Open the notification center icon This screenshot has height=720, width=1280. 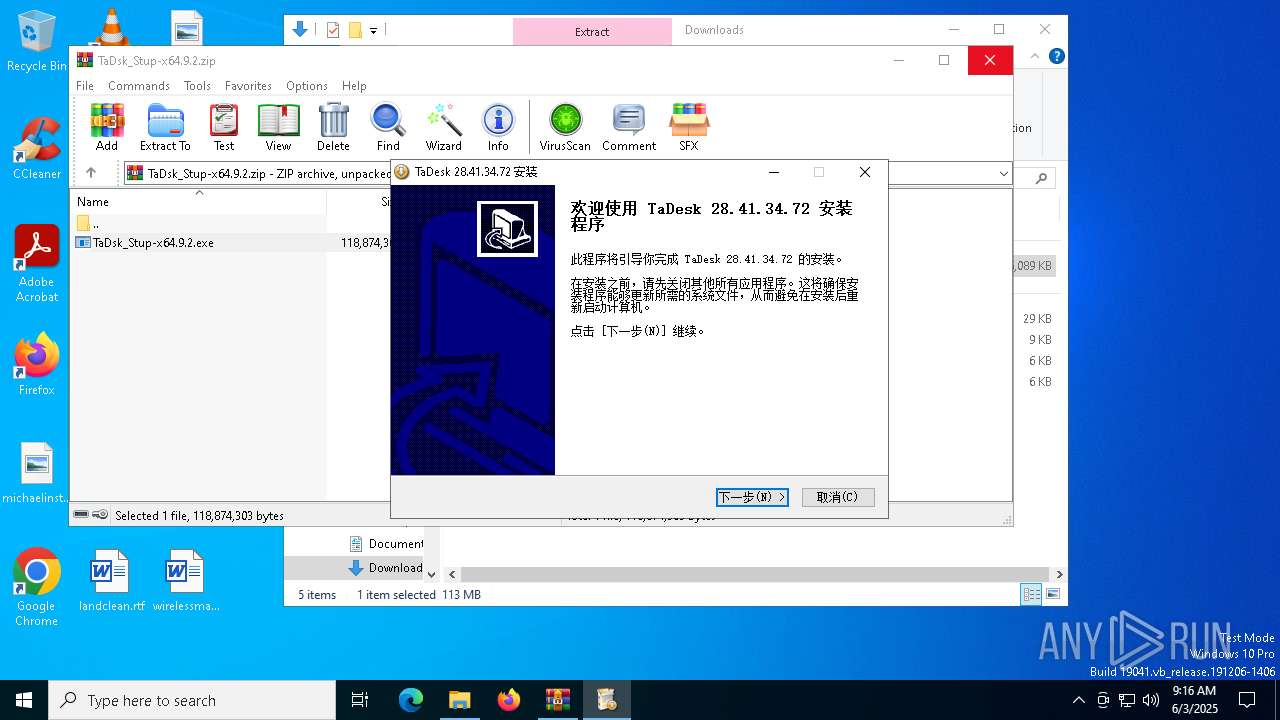[x=1247, y=700]
